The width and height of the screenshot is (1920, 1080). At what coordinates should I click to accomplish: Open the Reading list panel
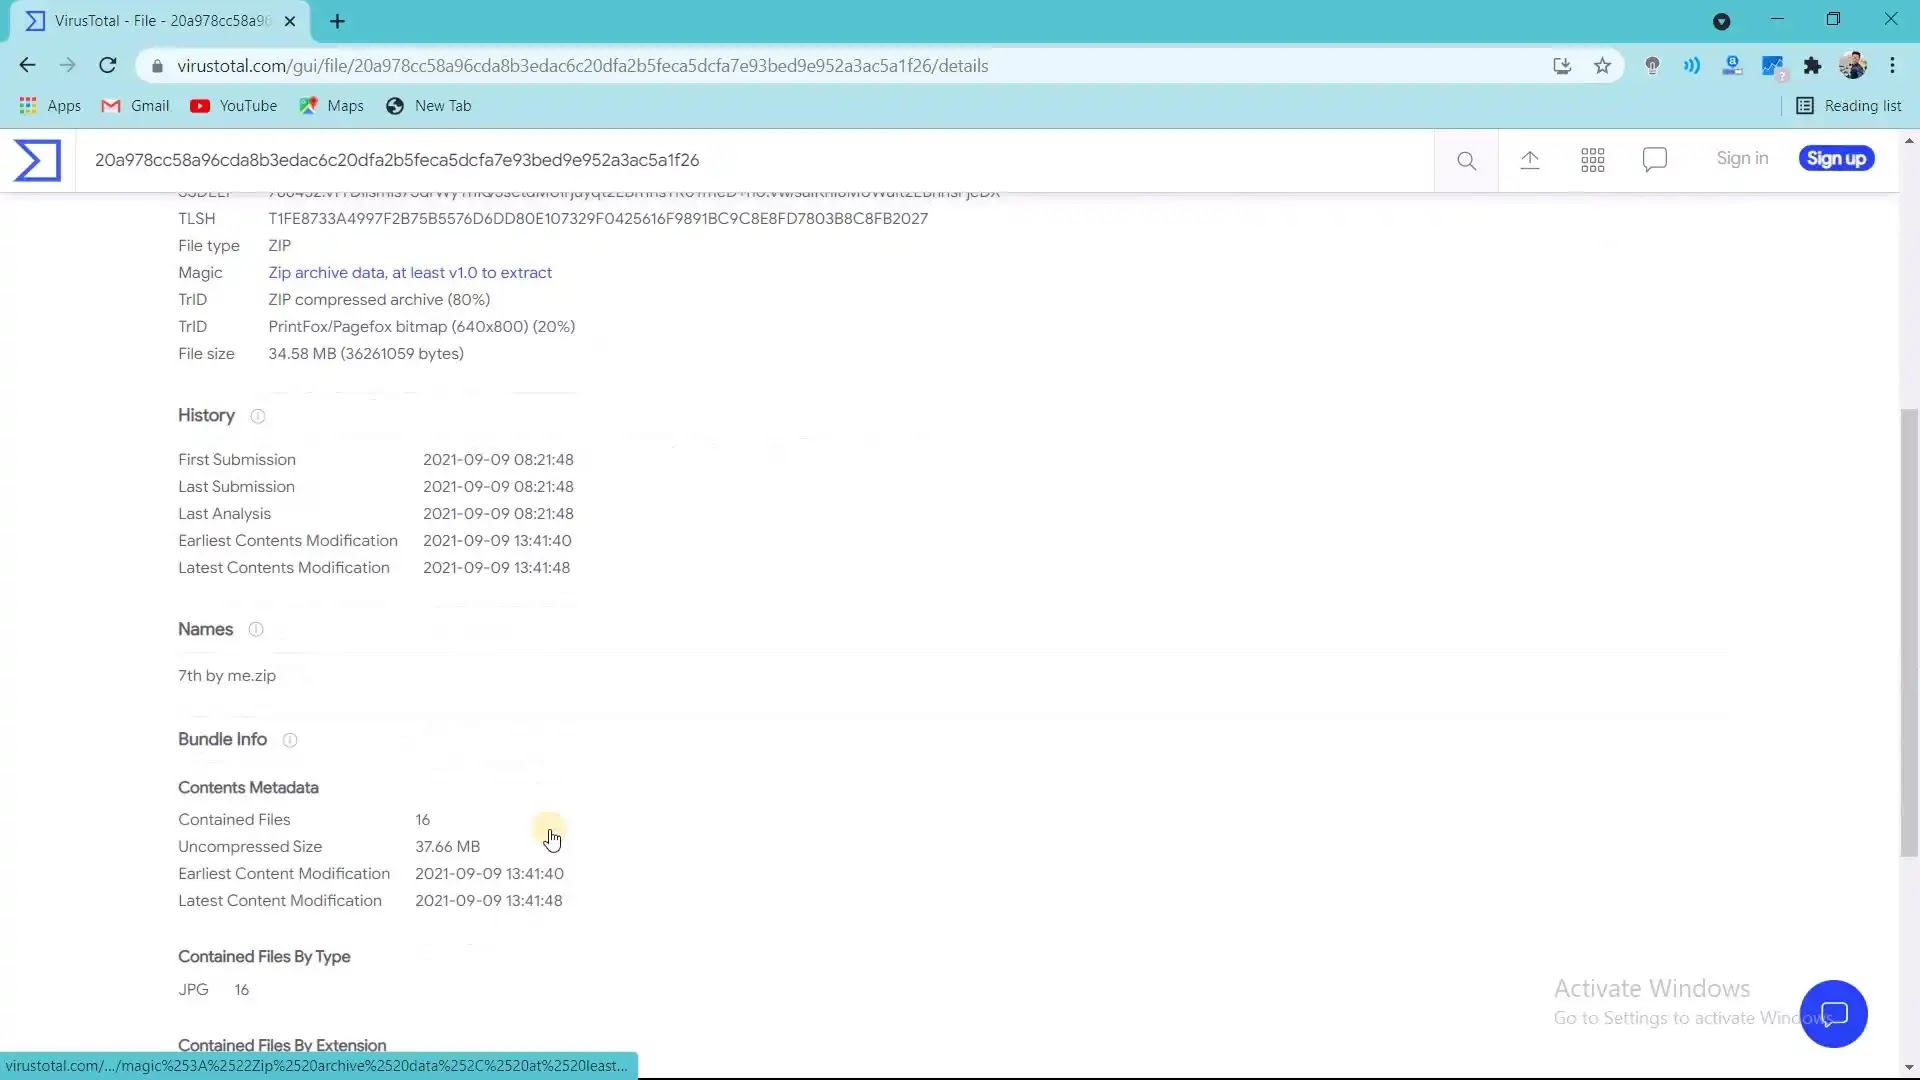pyautogui.click(x=1849, y=106)
